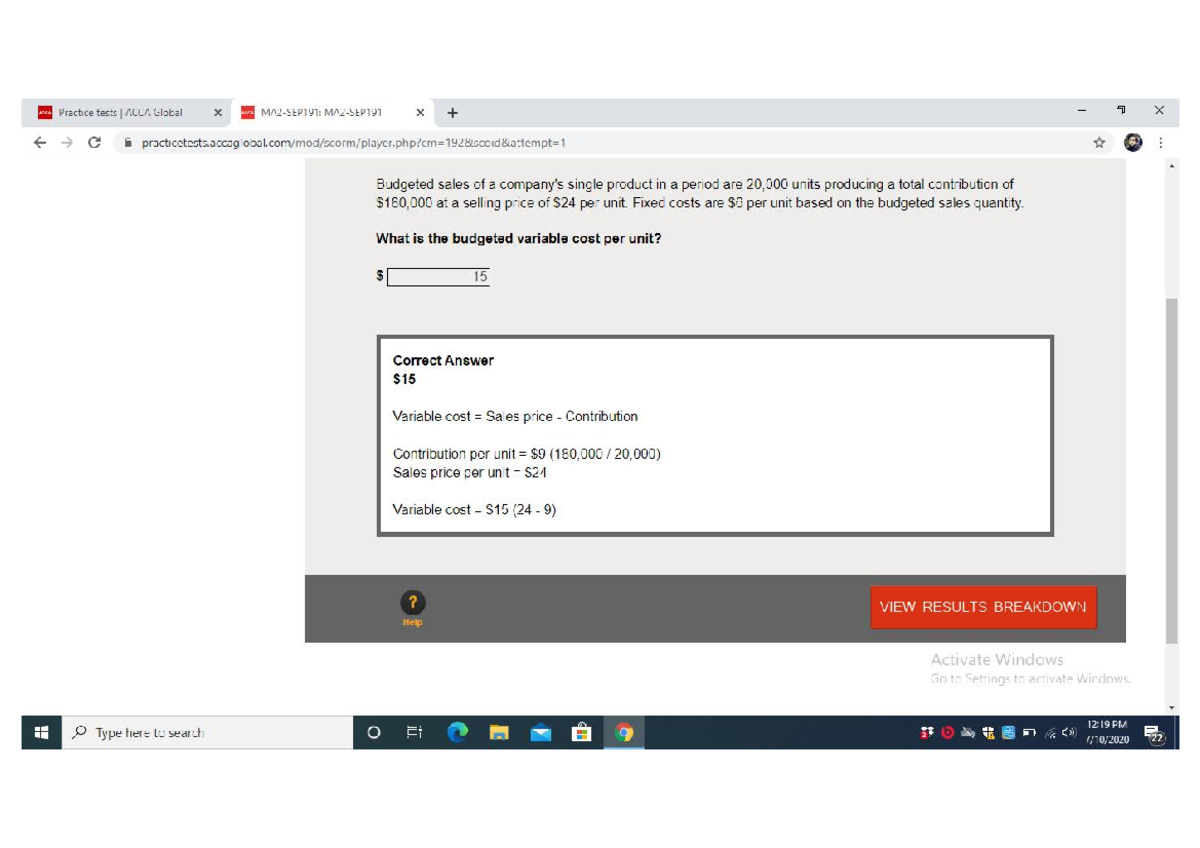This screenshot has height=848, width=1200.
Task: Launch Microsoft Edge from the taskbar
Action: tap(458, 732)
